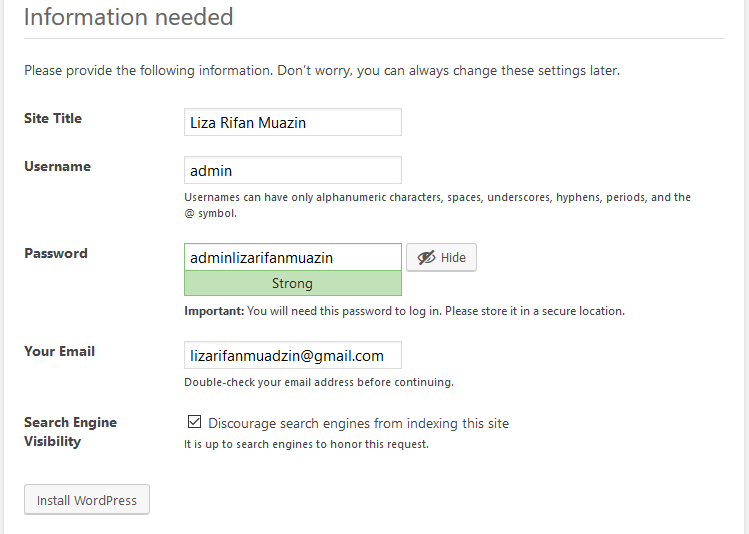Screen dimensions: 749x534
Task: Click the green Strong password strength bar
Action: tap(293, 283)
